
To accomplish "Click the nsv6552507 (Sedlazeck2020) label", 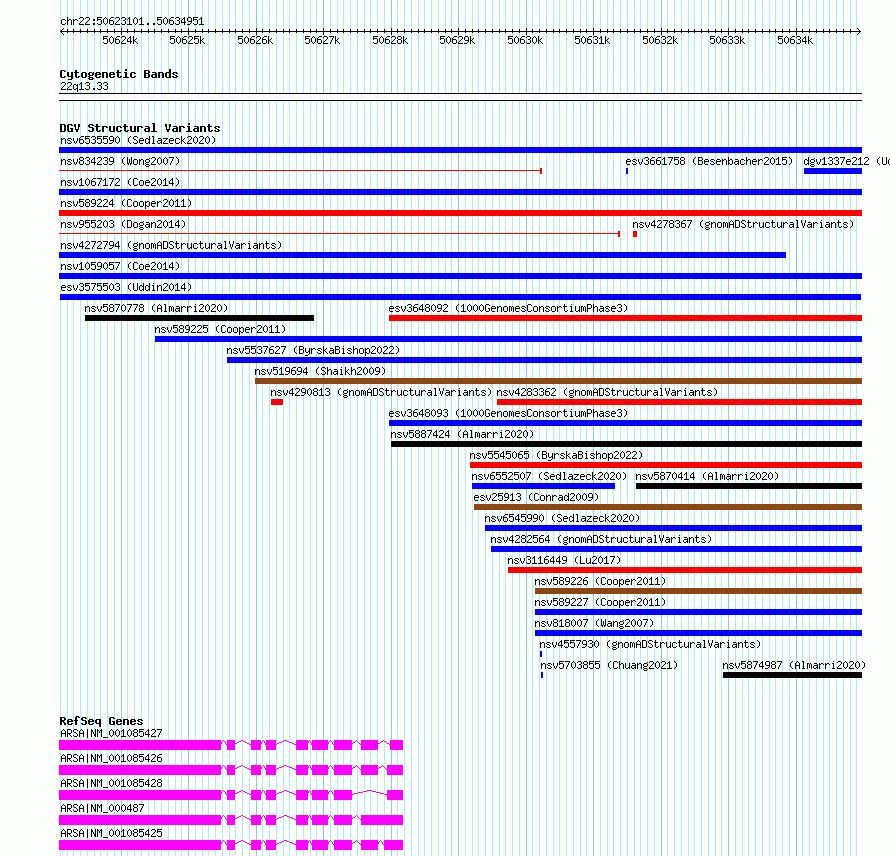I will (549, 476).
